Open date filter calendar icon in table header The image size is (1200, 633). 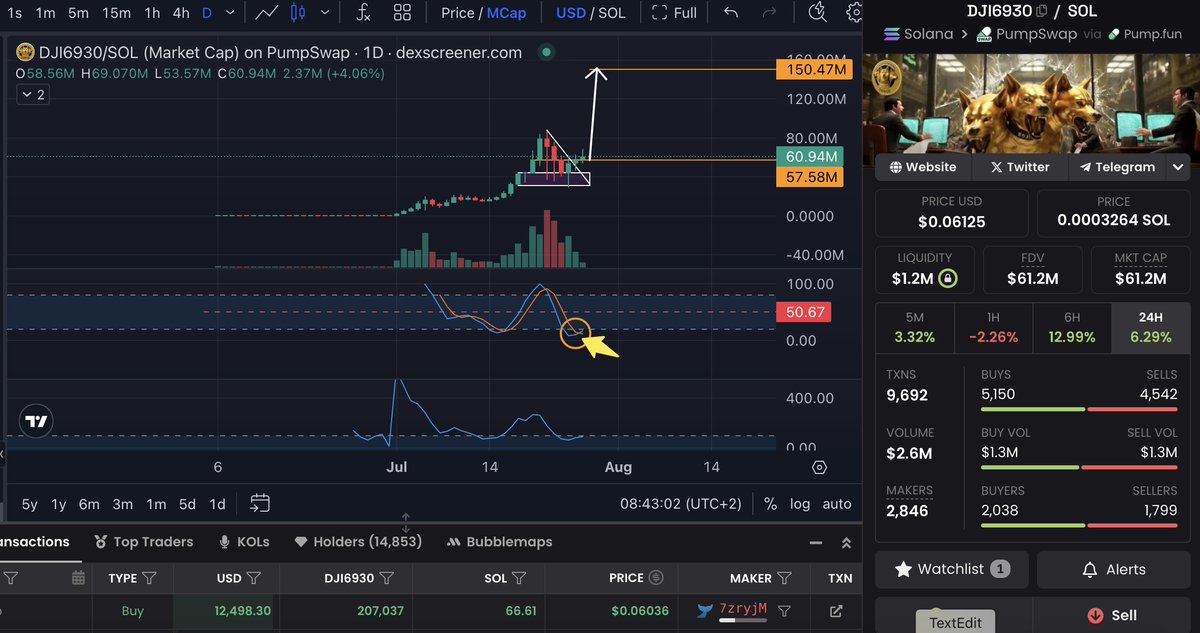tap(79, 577)
